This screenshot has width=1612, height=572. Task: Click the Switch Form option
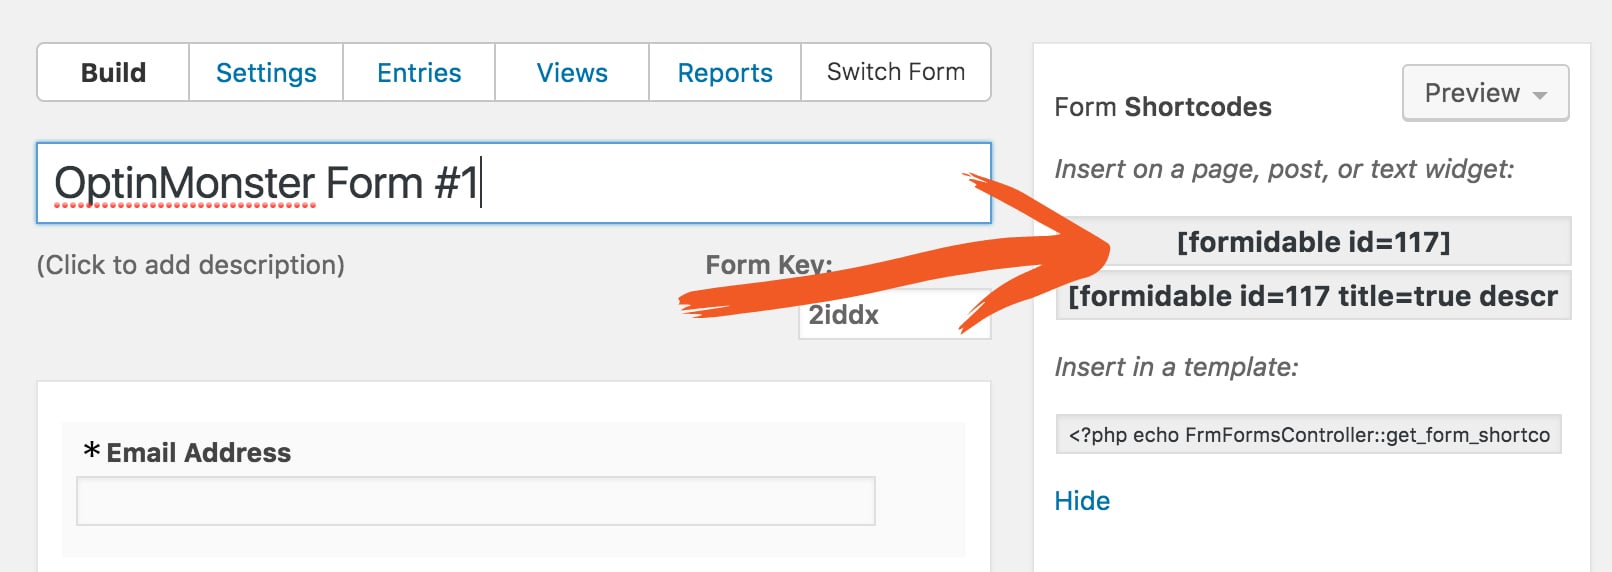[896, 72]
